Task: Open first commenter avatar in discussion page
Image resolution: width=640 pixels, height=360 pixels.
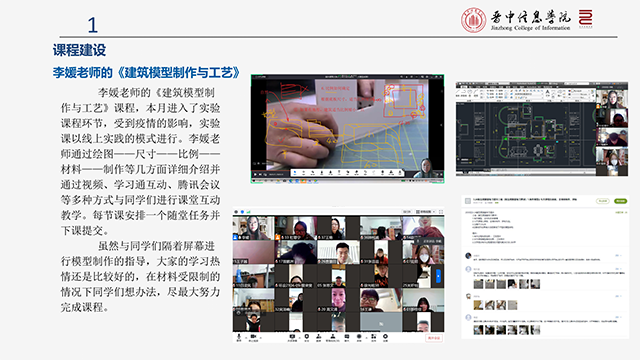Action: click(468, 256)
